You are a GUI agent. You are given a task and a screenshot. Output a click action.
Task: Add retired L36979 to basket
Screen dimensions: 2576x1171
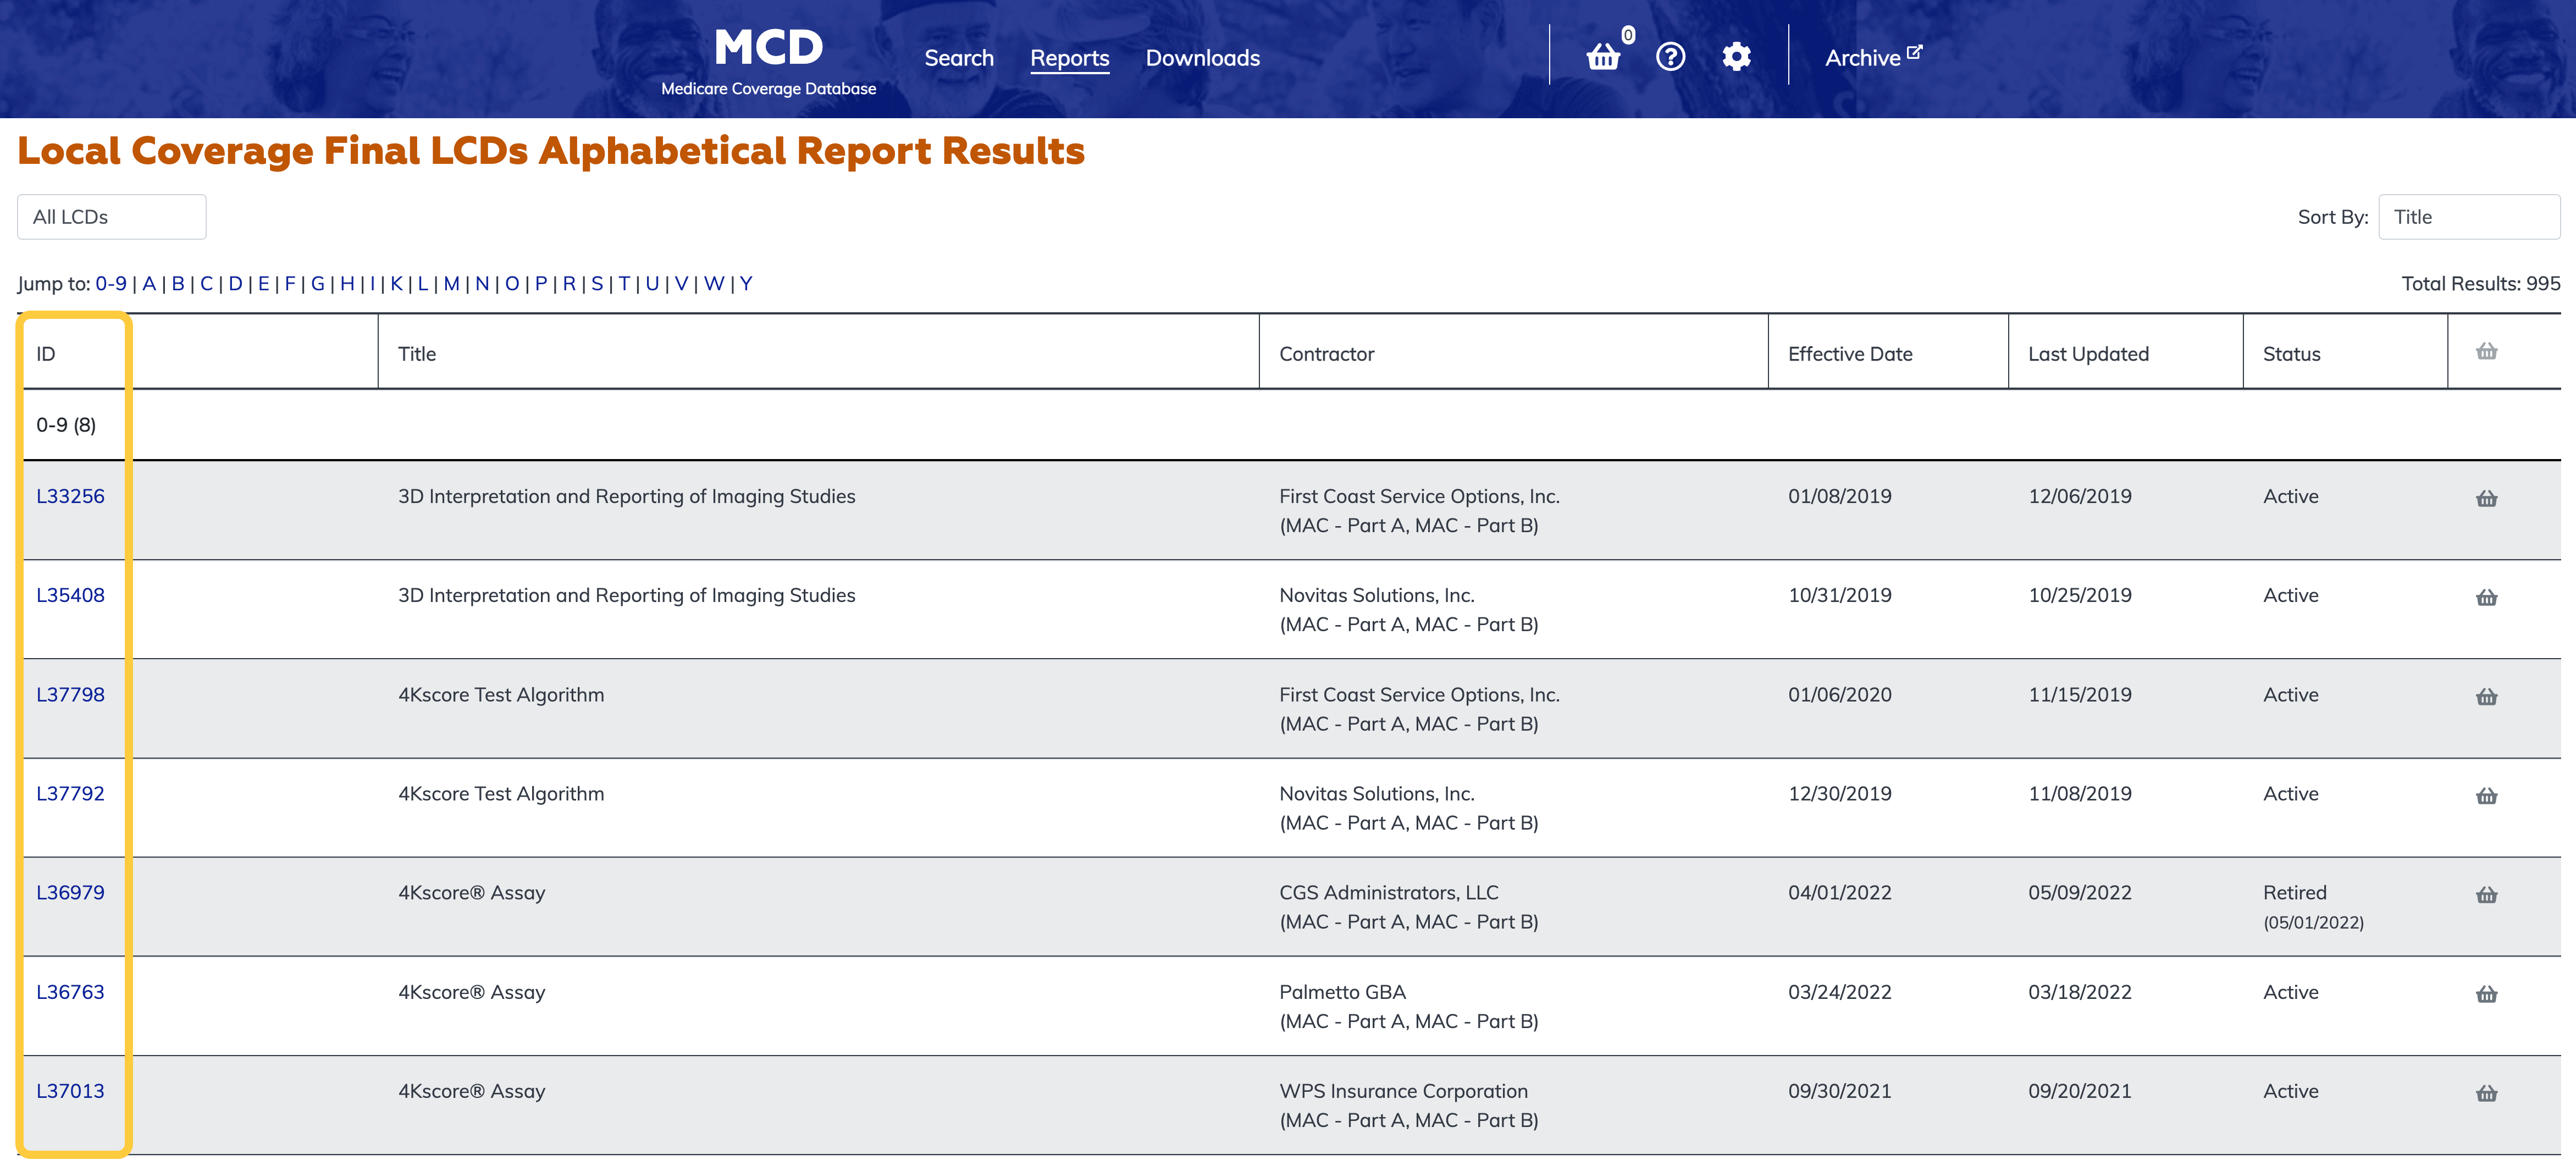[x=2486, y=894]
